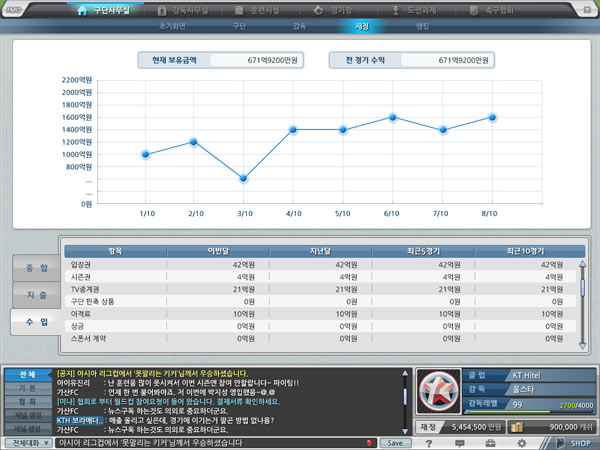This screenshot has height=450, width=600.
Task: Open the 훈련시설 tab
Action: tap(257, 10)
